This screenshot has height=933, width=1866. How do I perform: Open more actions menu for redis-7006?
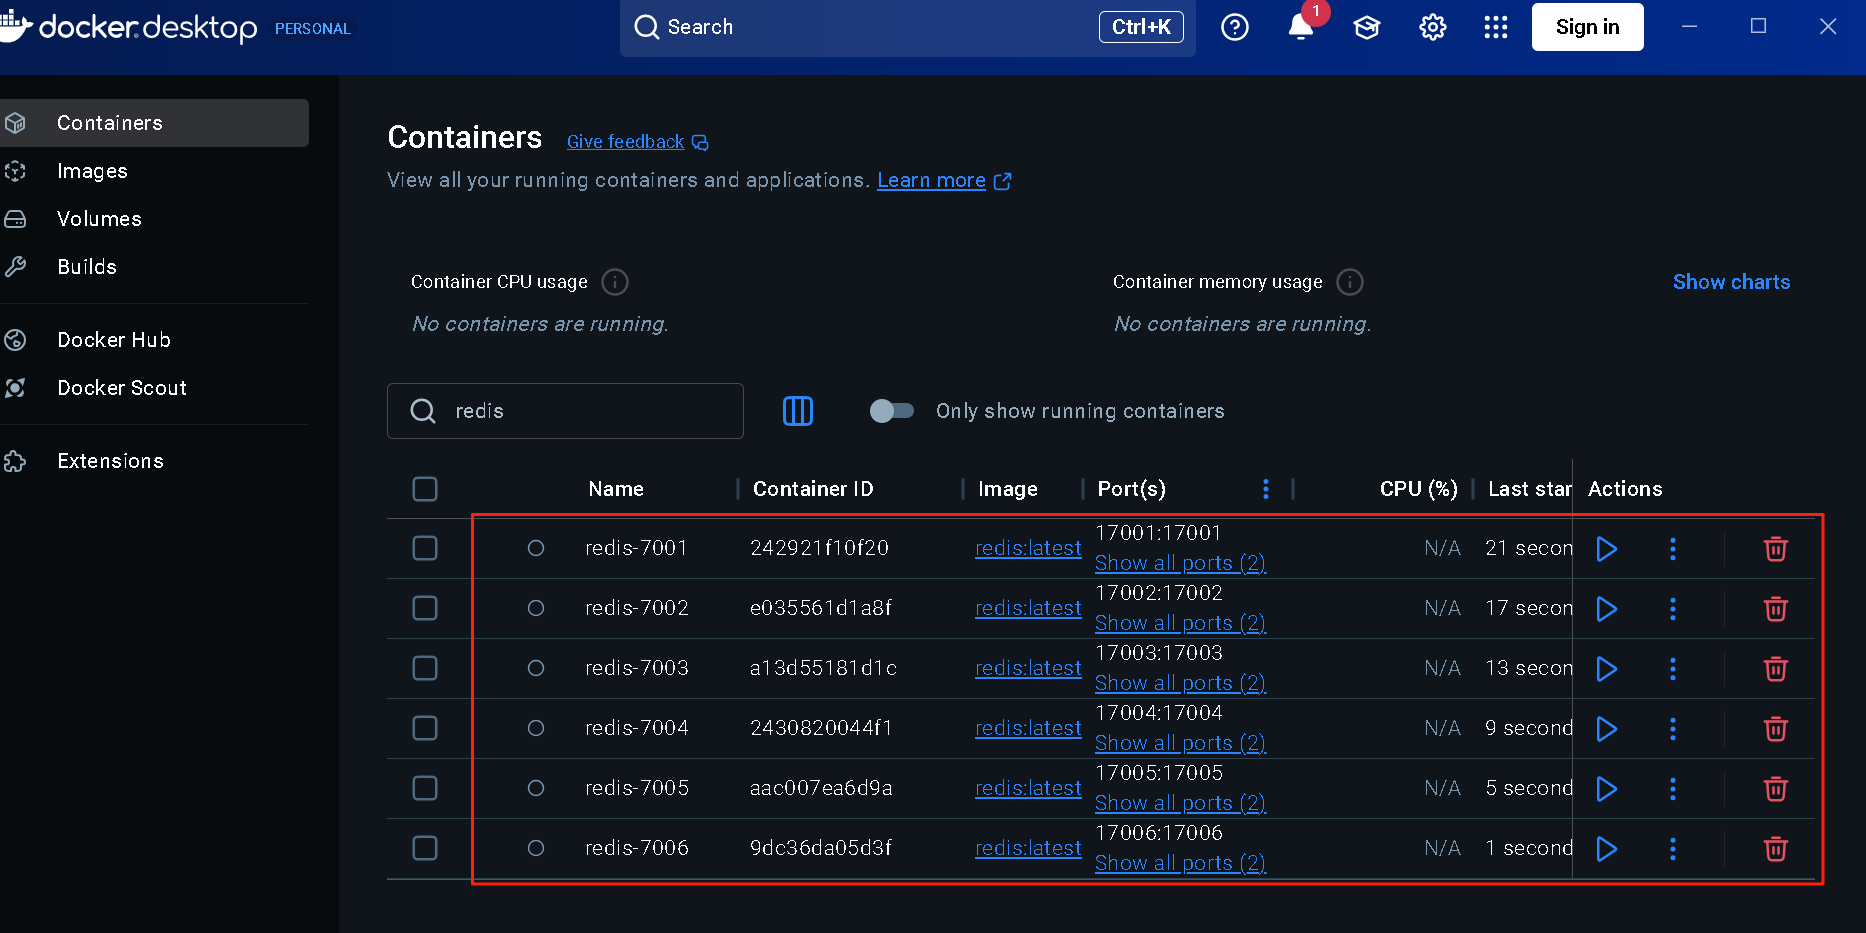coord(1673,849)
